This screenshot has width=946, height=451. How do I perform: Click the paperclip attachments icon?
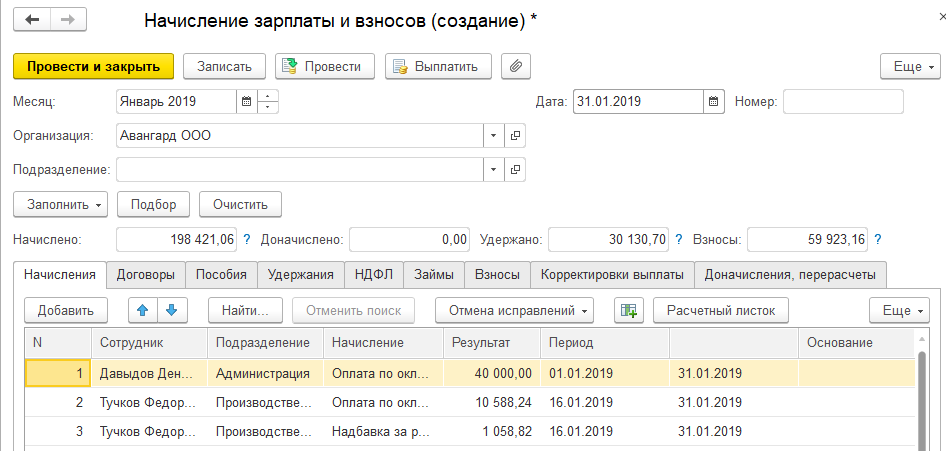point(516,66)
